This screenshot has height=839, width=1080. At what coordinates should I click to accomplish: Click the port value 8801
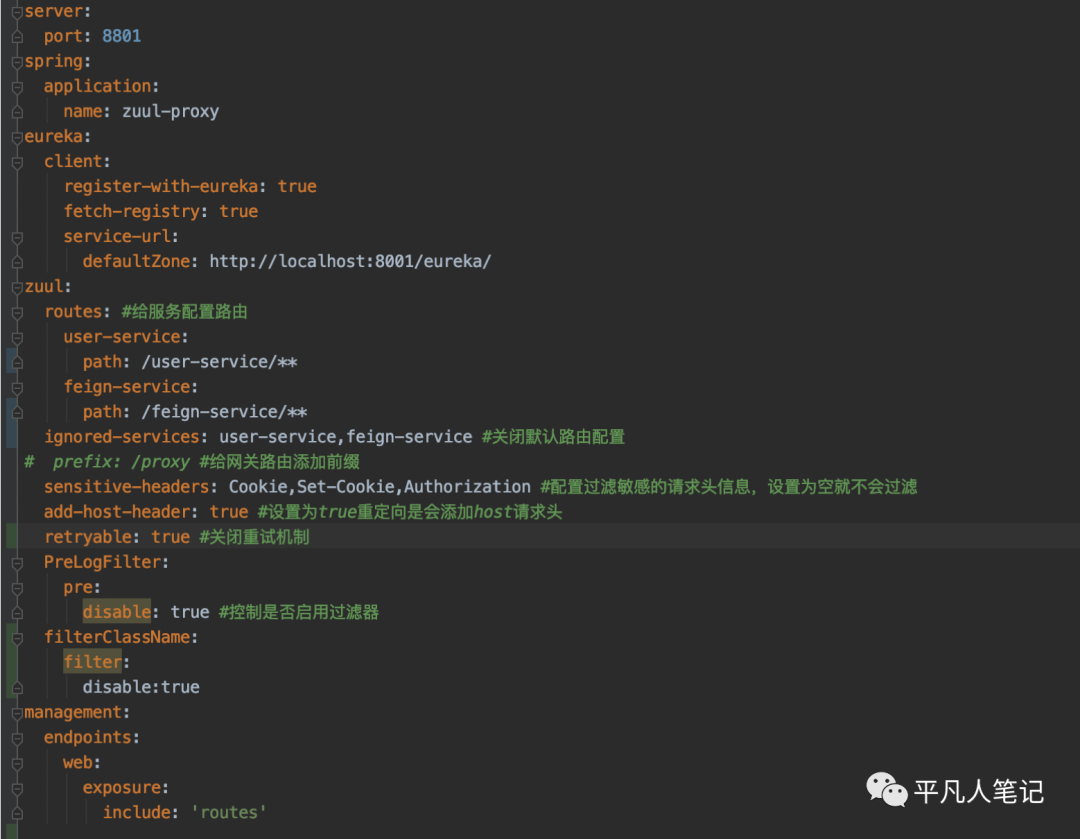pos(121,36)
